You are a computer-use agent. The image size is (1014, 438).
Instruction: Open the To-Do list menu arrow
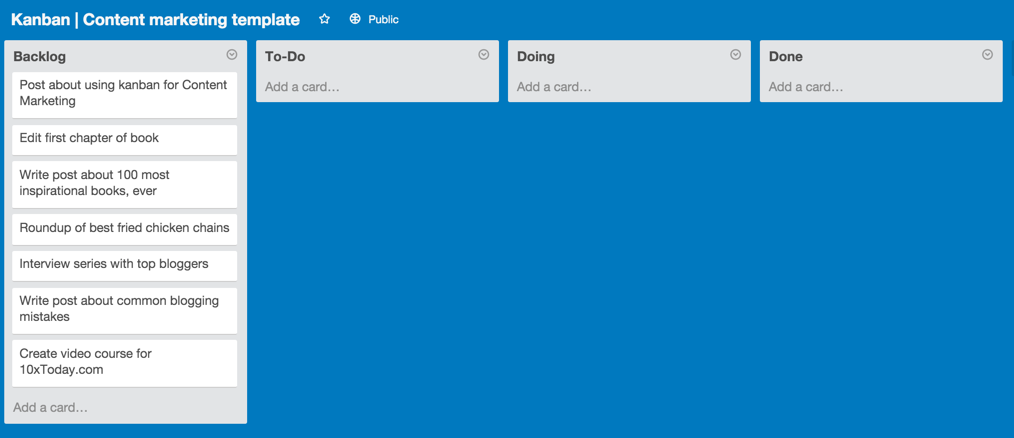point(484,55)
